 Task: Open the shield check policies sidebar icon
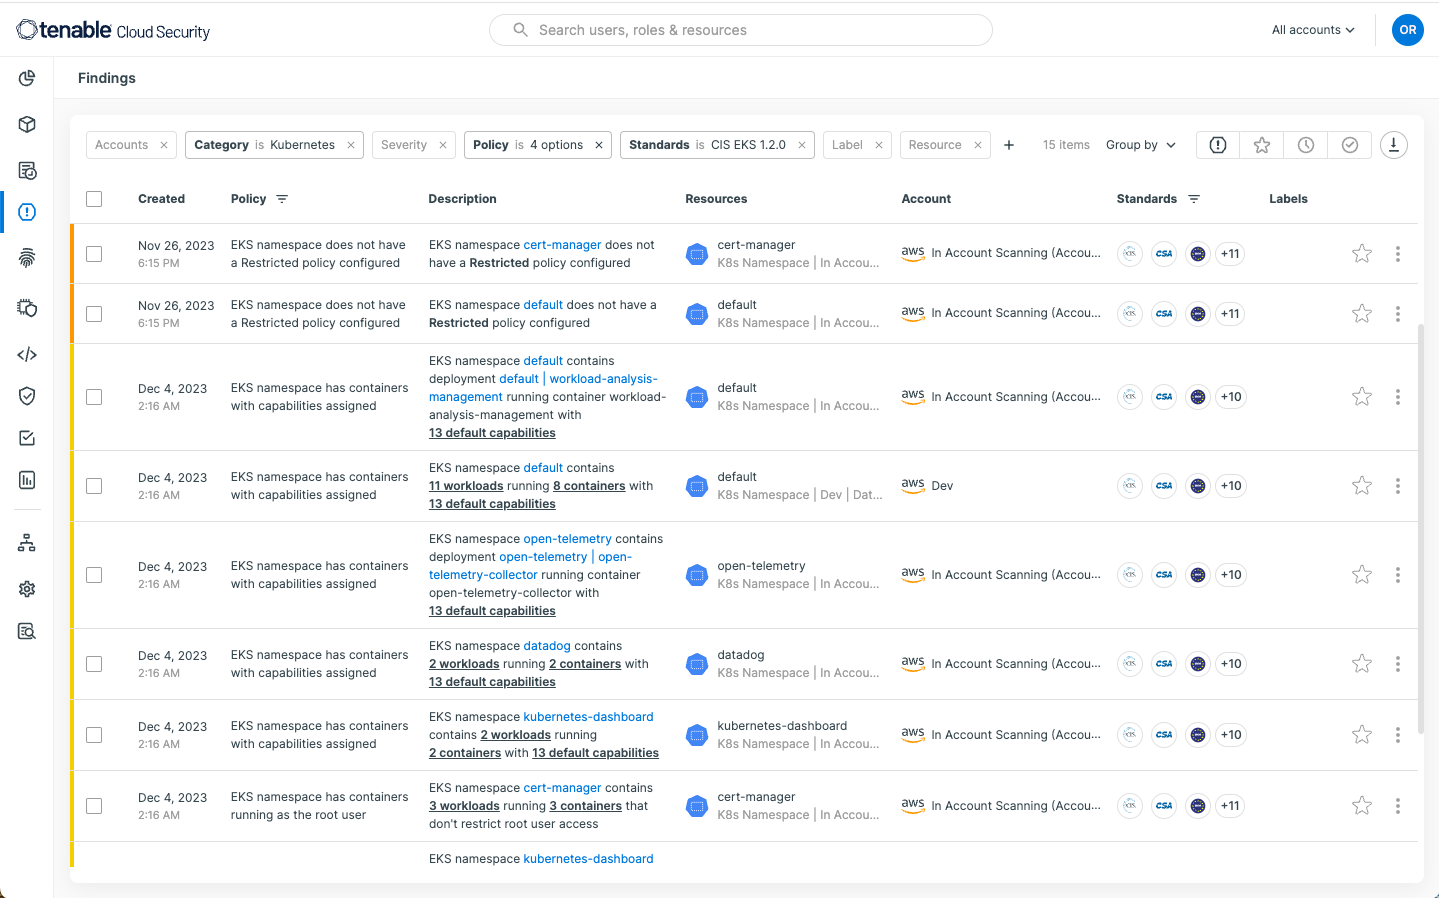pyautogui.click(x=27, y=396)
